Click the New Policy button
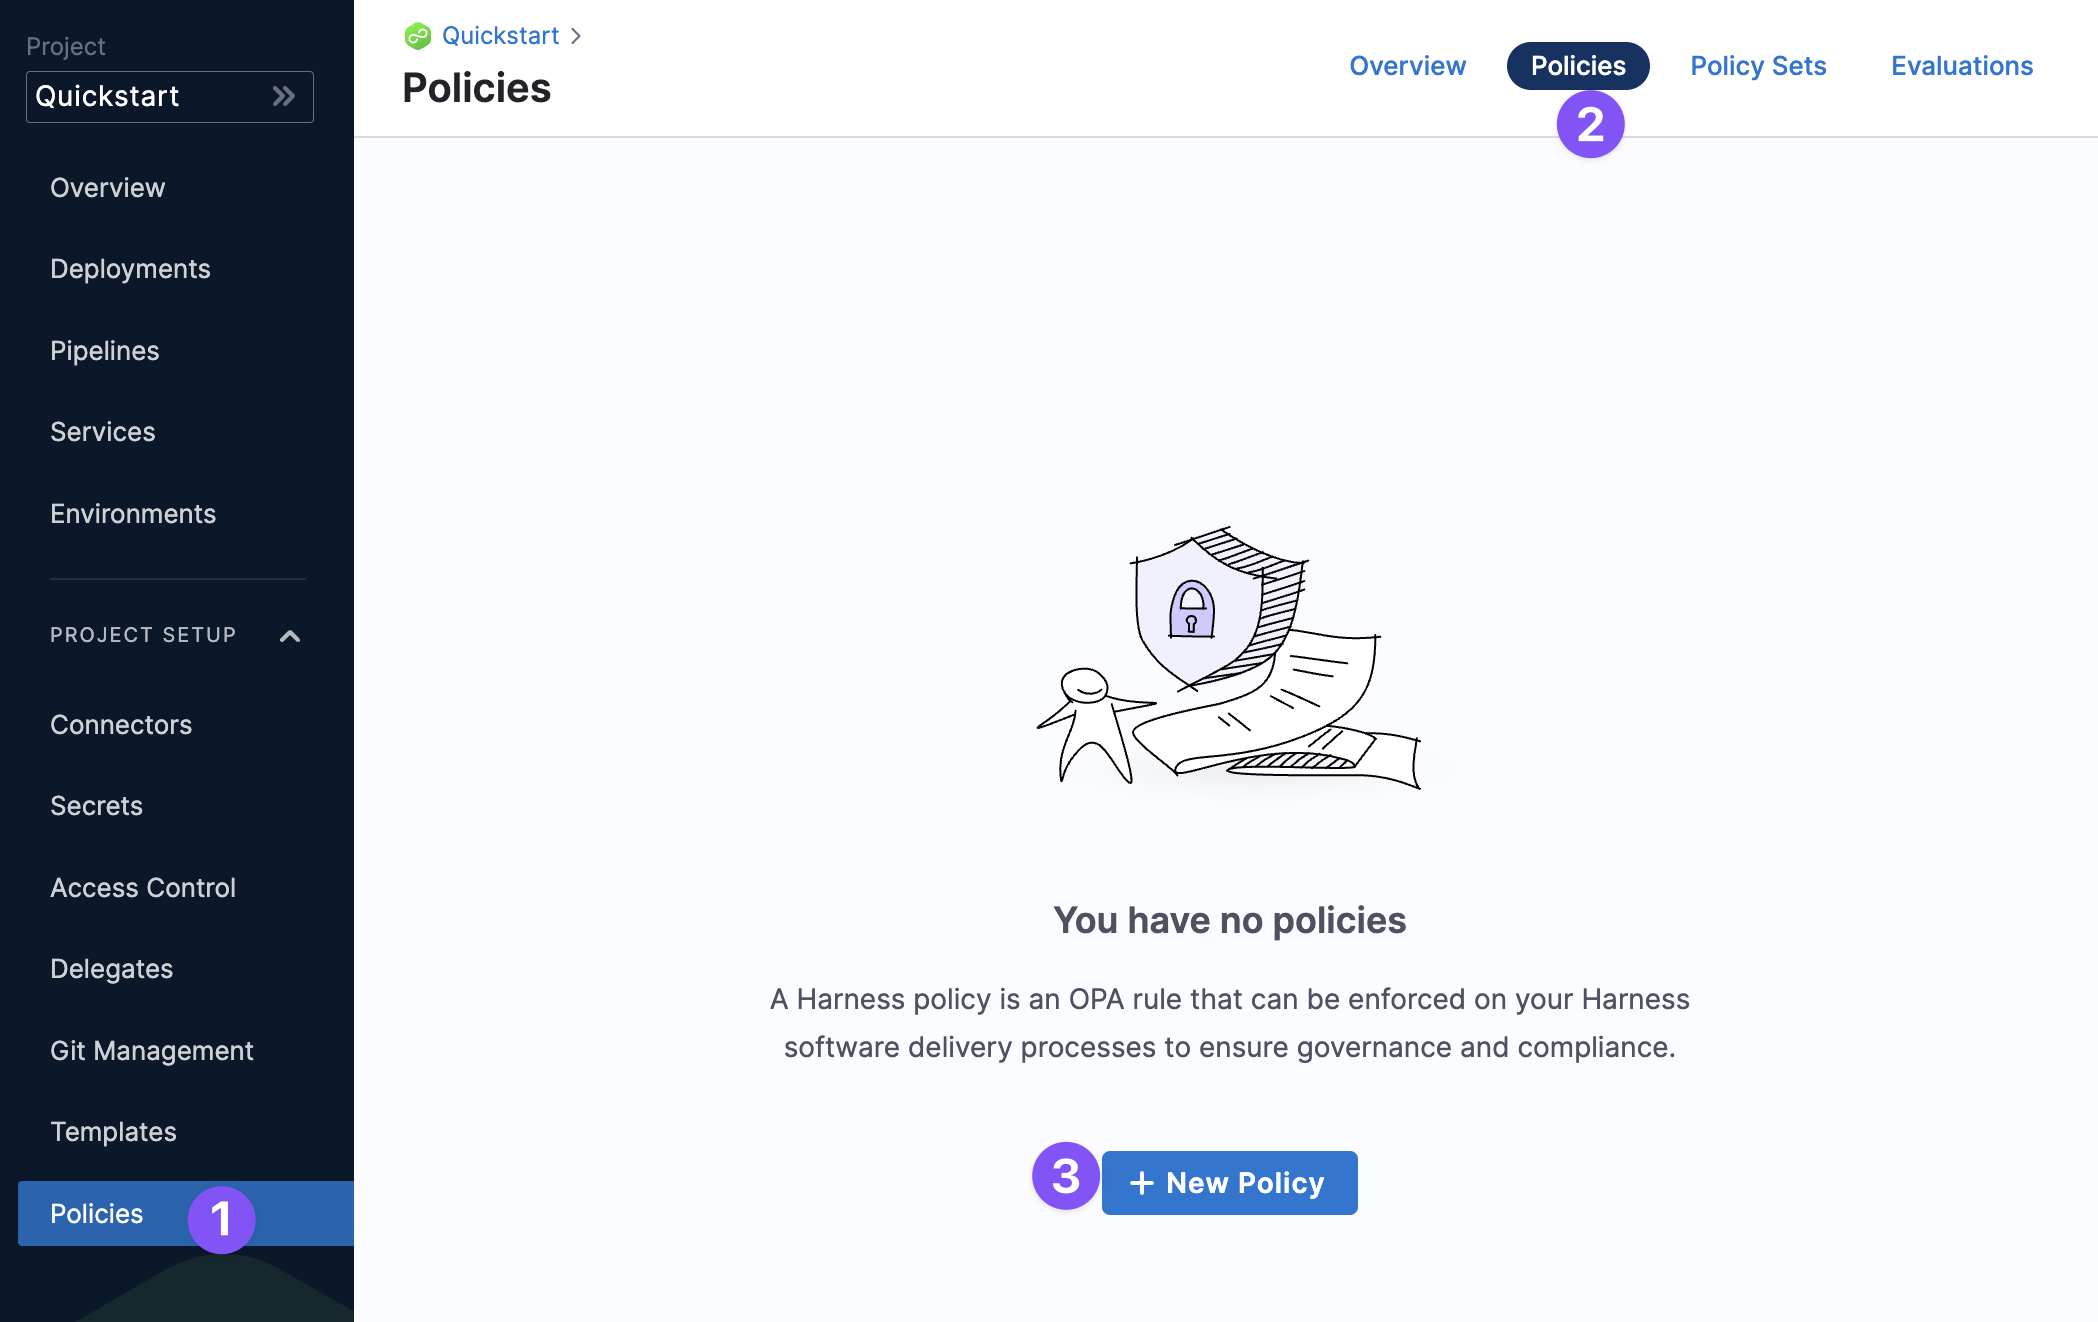The width and height of the screenshot is (2098, 1322). 1229,1183
